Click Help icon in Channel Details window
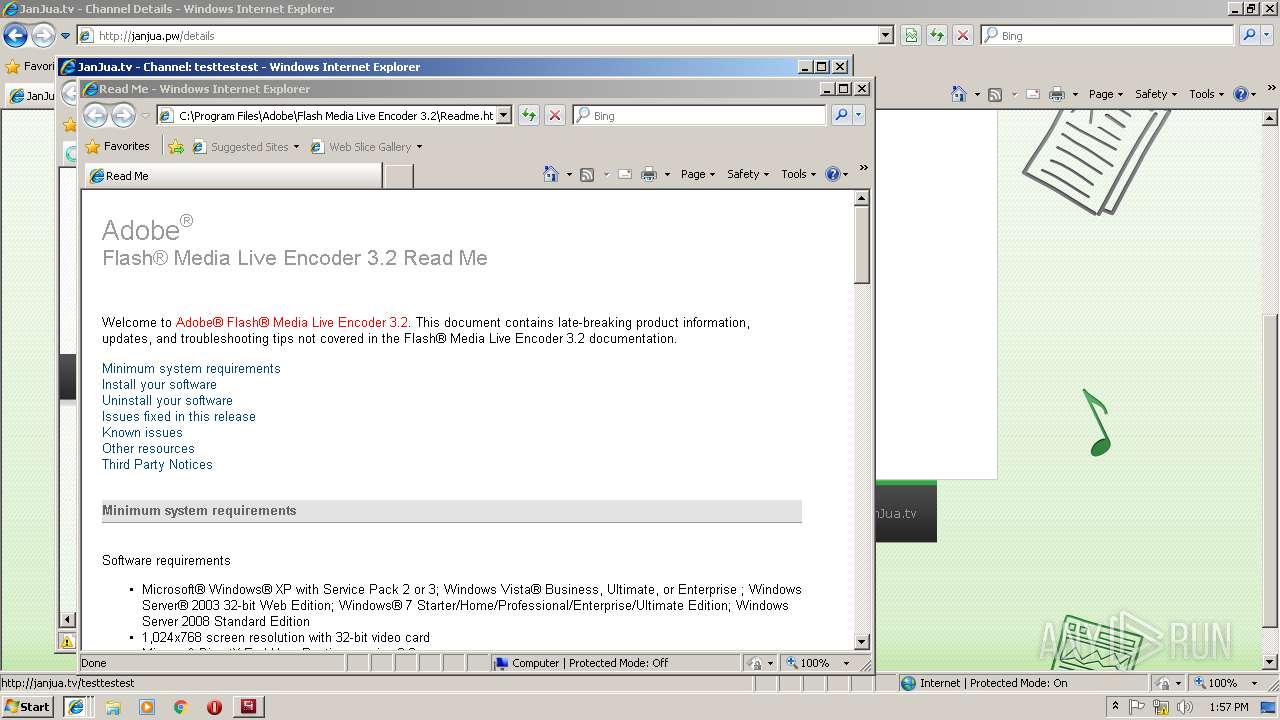The image size is (1280, 720). point(1241,94)
